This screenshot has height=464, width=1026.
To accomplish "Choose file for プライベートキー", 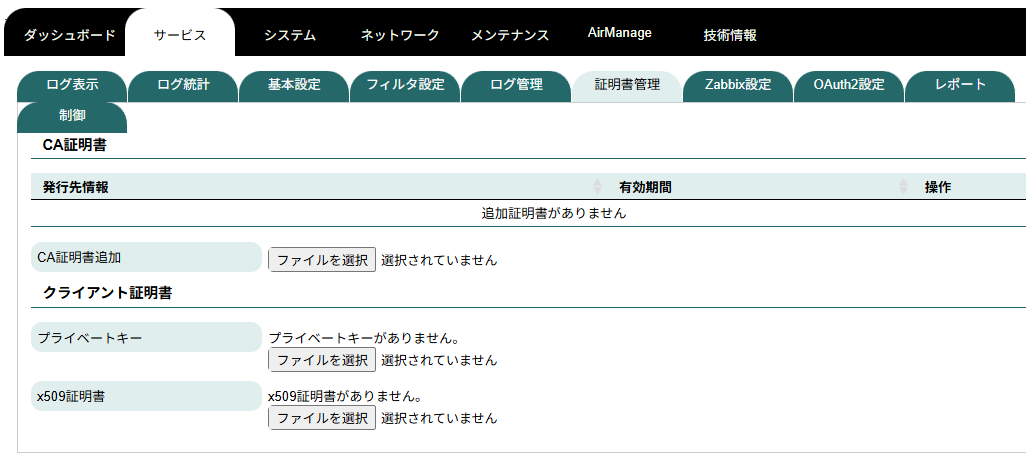I will pos(322,359).
